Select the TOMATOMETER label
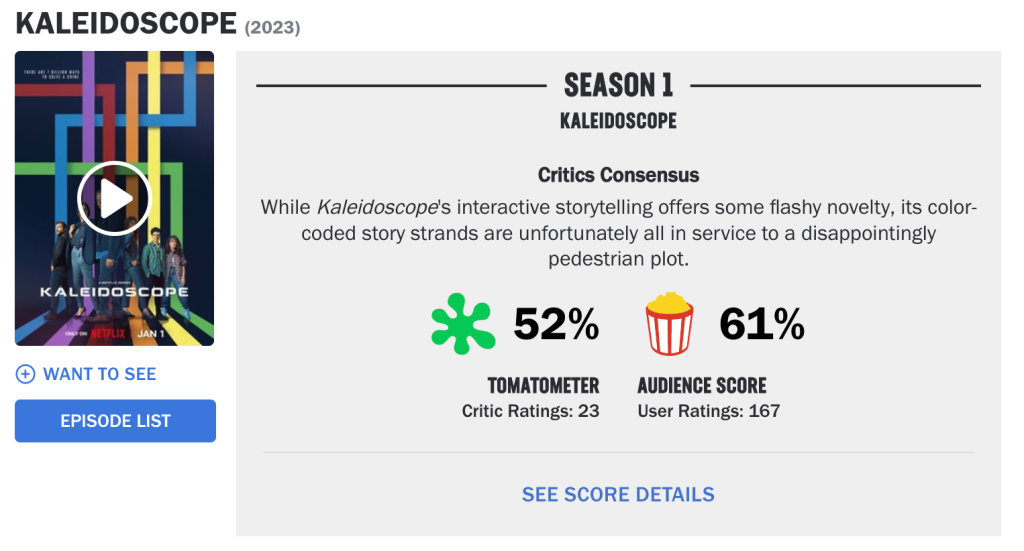 (x=543, y=386)
